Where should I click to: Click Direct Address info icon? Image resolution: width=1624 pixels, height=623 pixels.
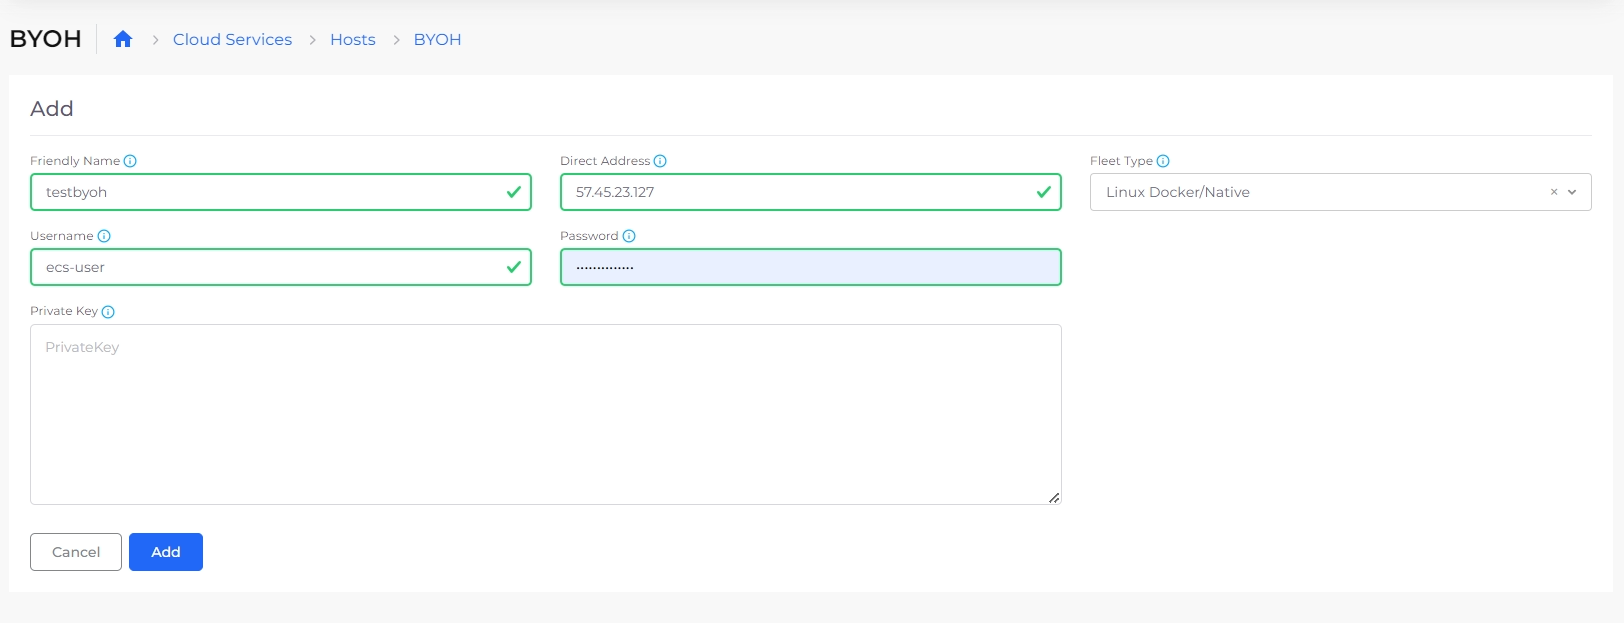[660, 161]
